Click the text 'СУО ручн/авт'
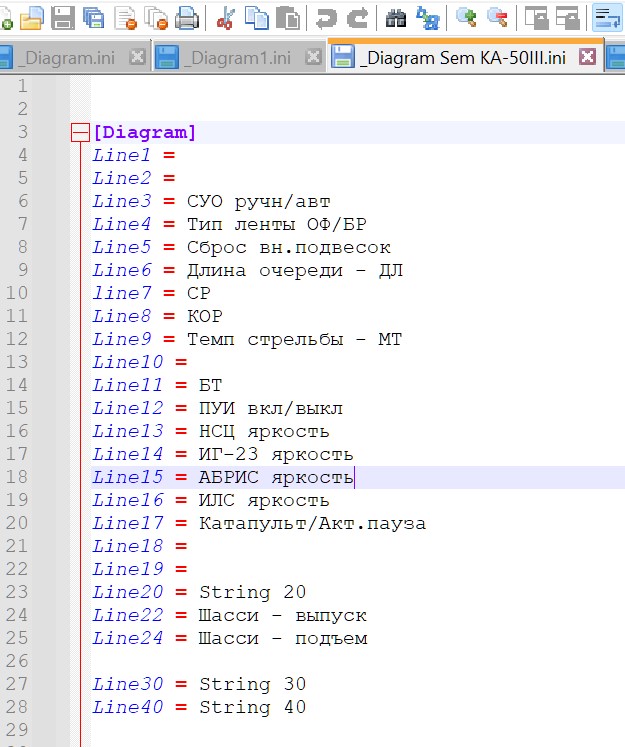This screenshot has width=625, height=747. click(x=259, y=202)
